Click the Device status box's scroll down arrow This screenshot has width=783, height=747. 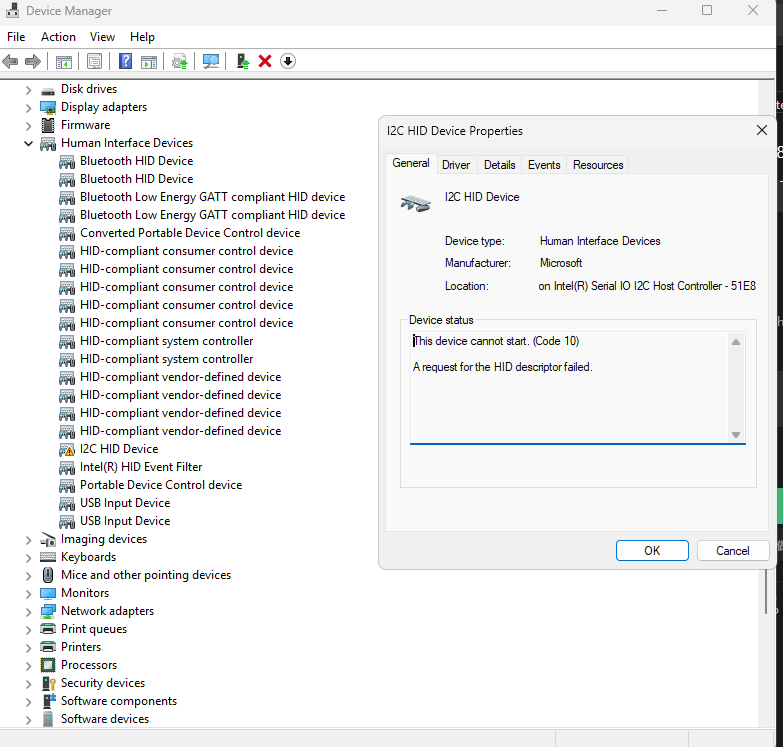coord(736,435)
